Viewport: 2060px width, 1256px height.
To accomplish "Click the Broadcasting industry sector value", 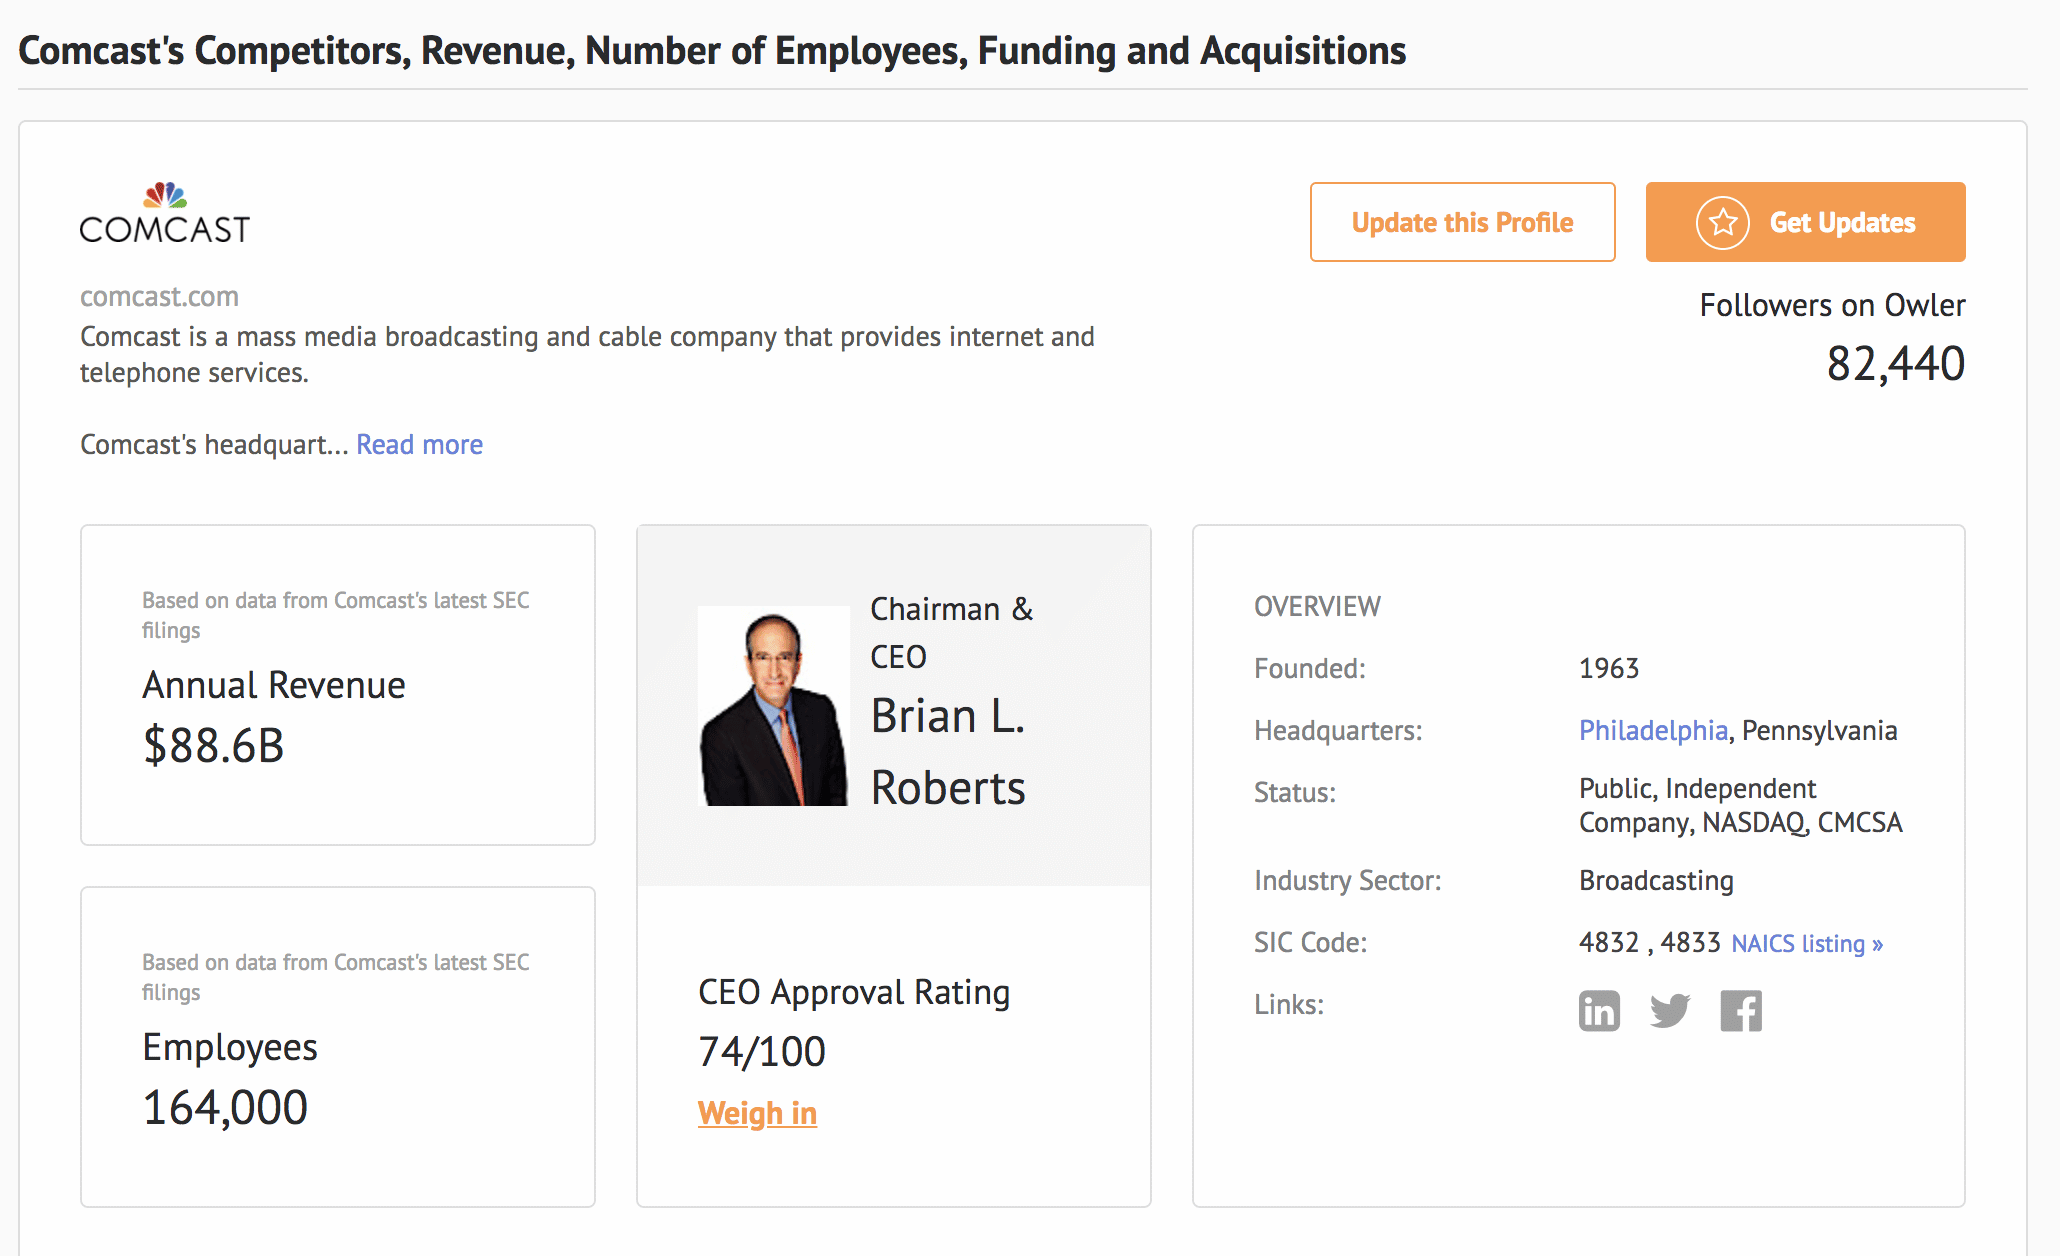I will (x=1656, y=880).
